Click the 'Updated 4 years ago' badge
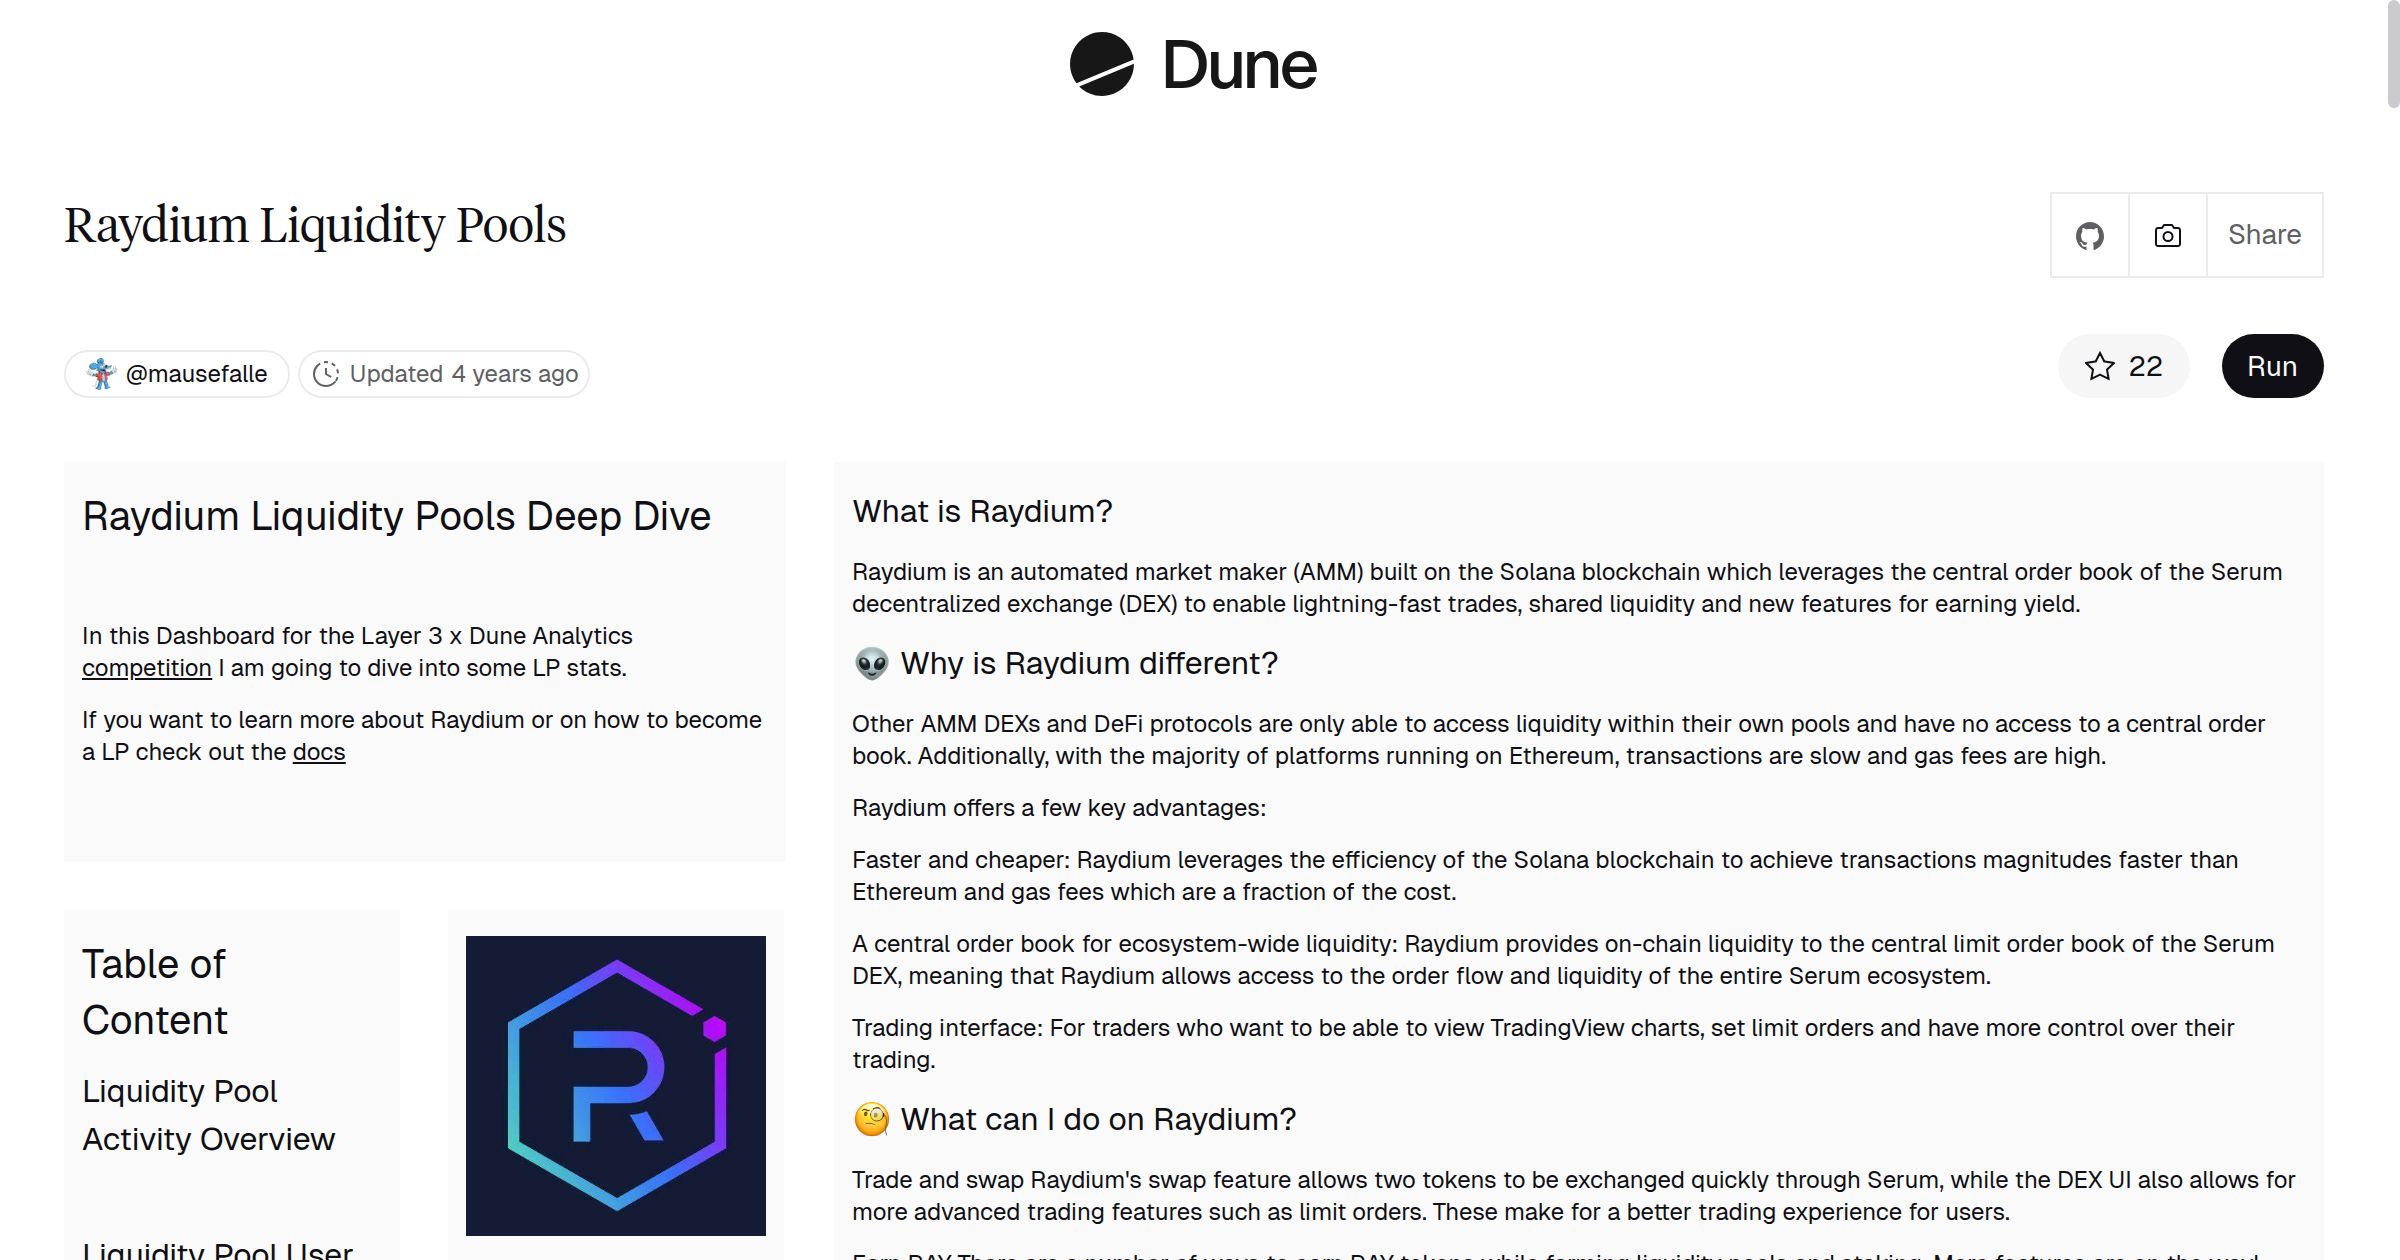This screenshot has height=1260, width=2400. [445, 373]
